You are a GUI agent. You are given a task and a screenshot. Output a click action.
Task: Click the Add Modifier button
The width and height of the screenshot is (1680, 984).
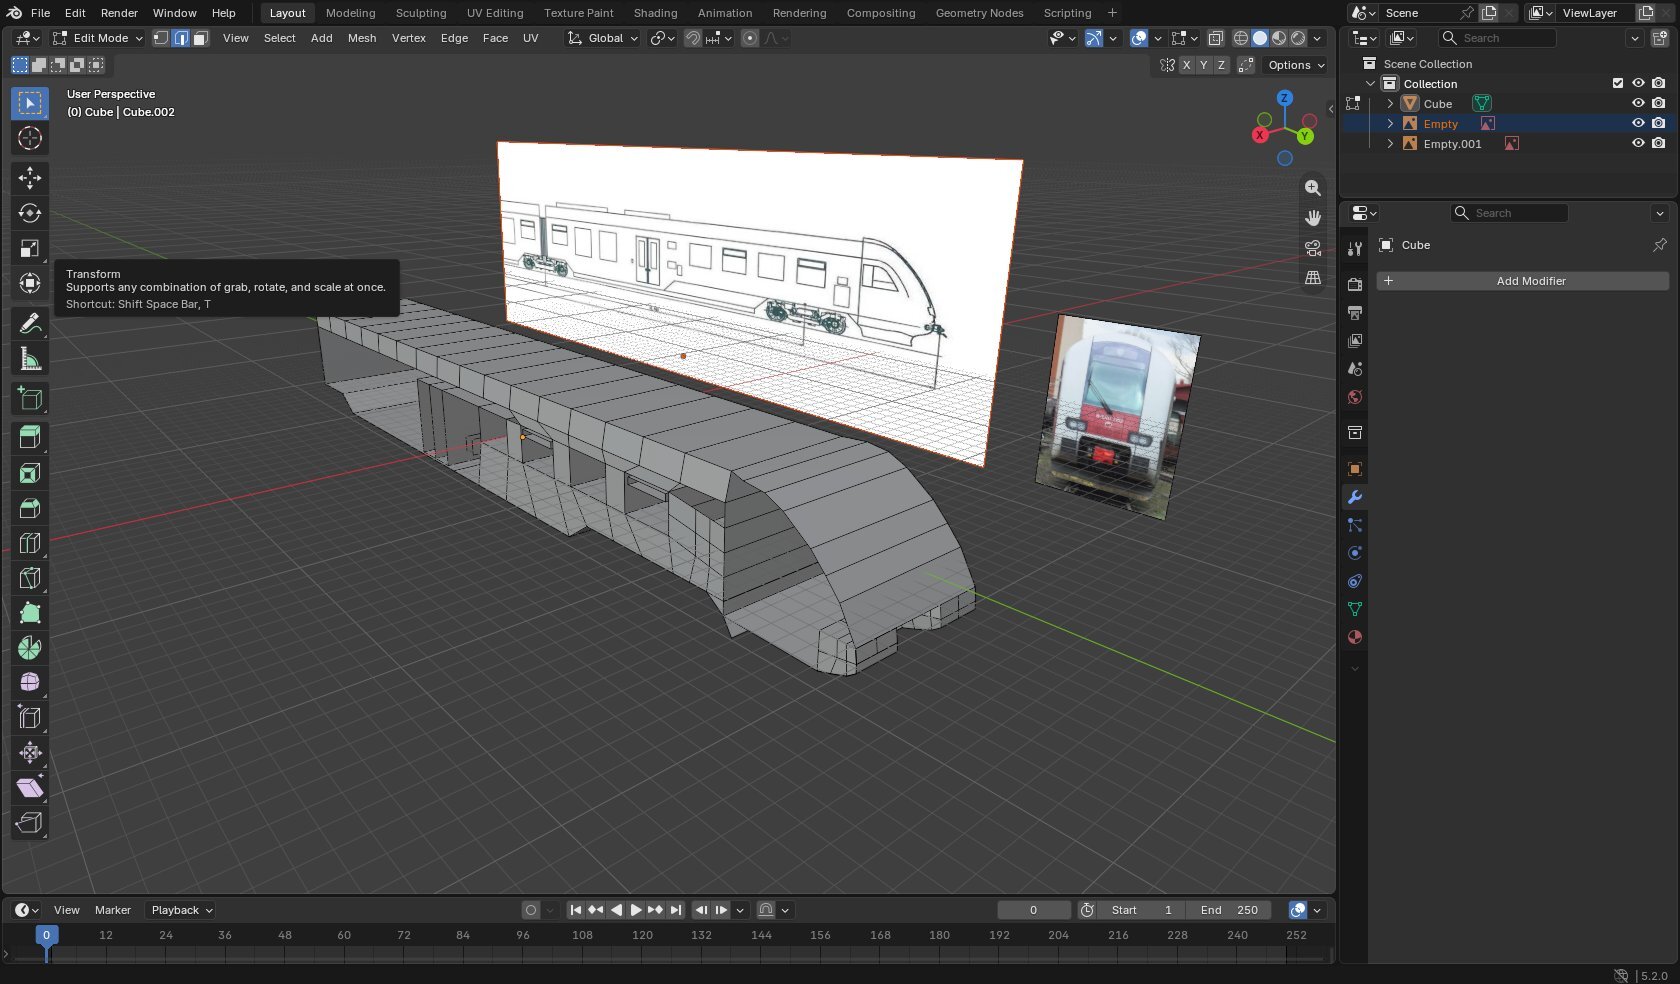pyautogui.click(x=1523, y=281)
